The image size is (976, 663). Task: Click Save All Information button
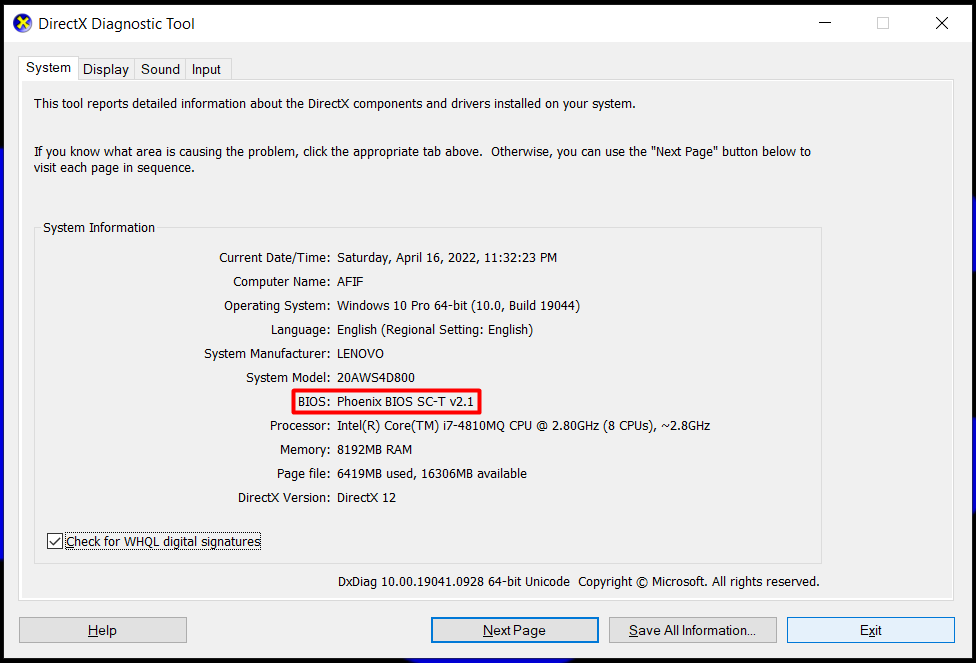click(692, 630)
